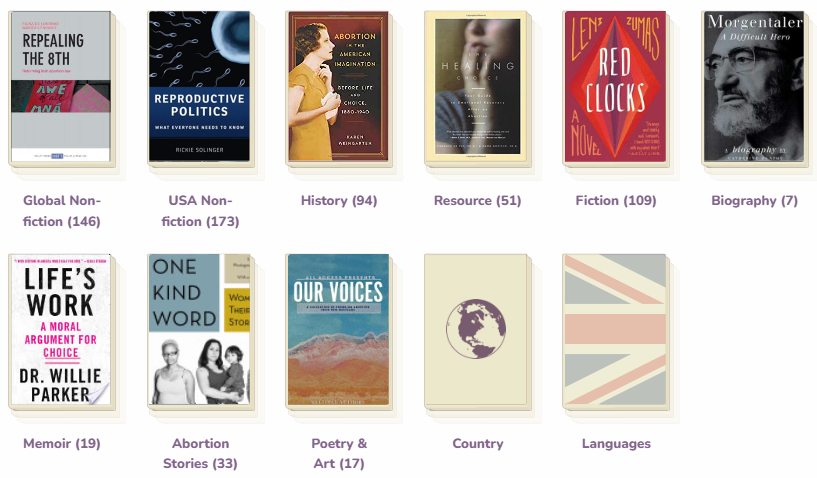Go to Poetry & Art (17) category

[339, 453]
